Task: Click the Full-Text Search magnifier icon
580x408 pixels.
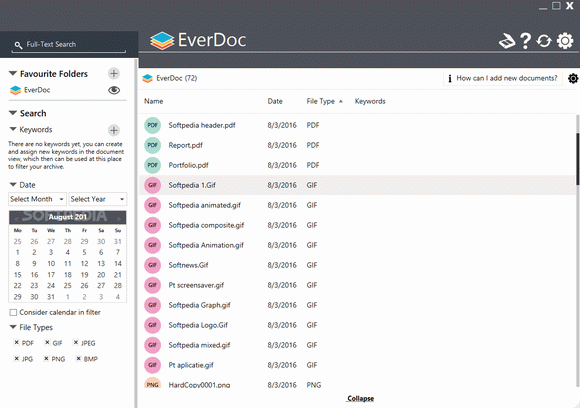Action: pos(18,45)
